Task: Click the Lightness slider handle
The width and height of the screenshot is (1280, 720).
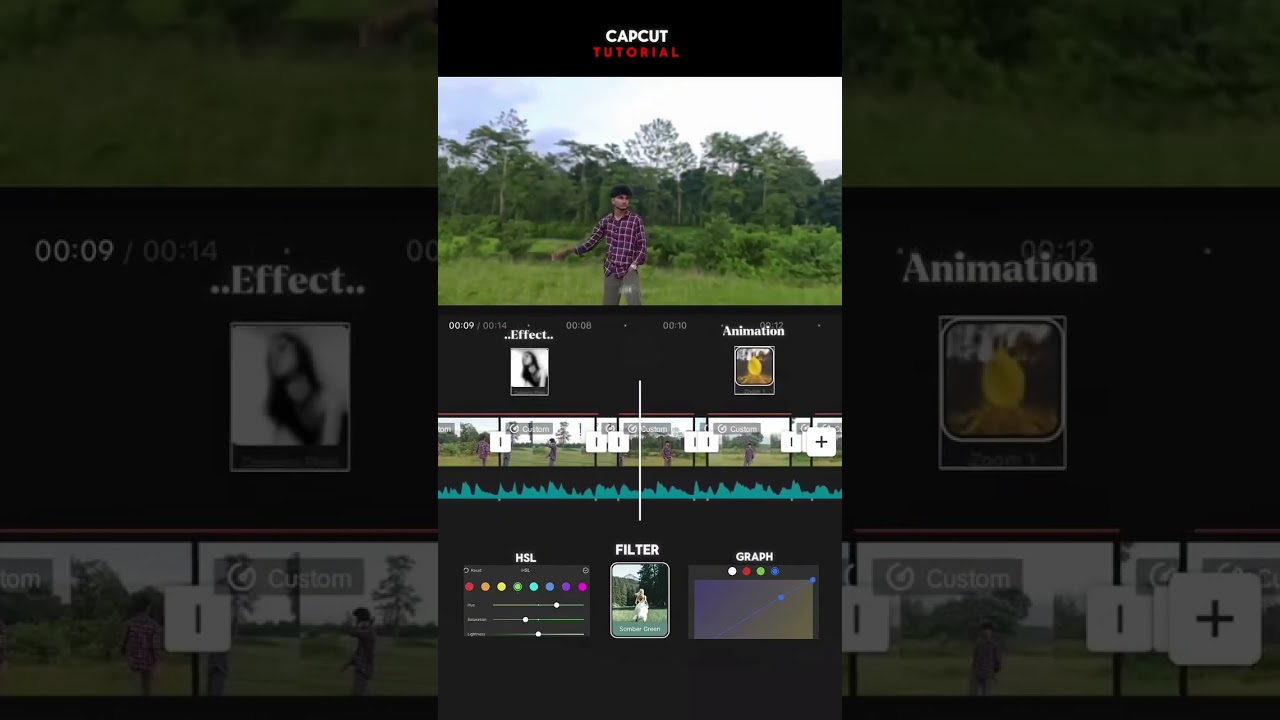Action: [538, 634]
